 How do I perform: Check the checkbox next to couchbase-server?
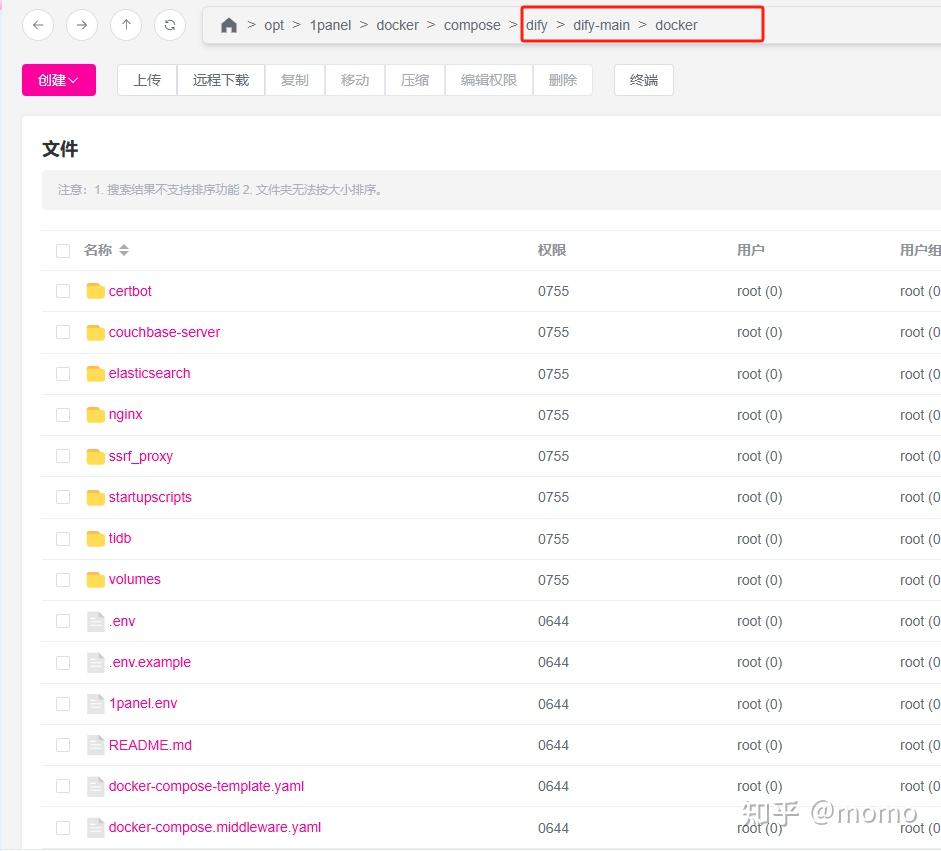pyautogui.click(x=63, y=332)
